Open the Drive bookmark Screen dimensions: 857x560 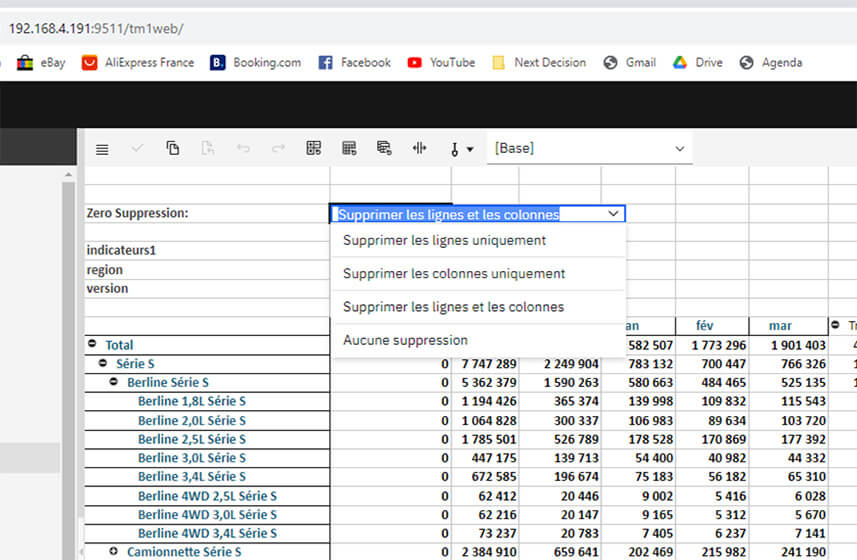click(x=697, y=63)
